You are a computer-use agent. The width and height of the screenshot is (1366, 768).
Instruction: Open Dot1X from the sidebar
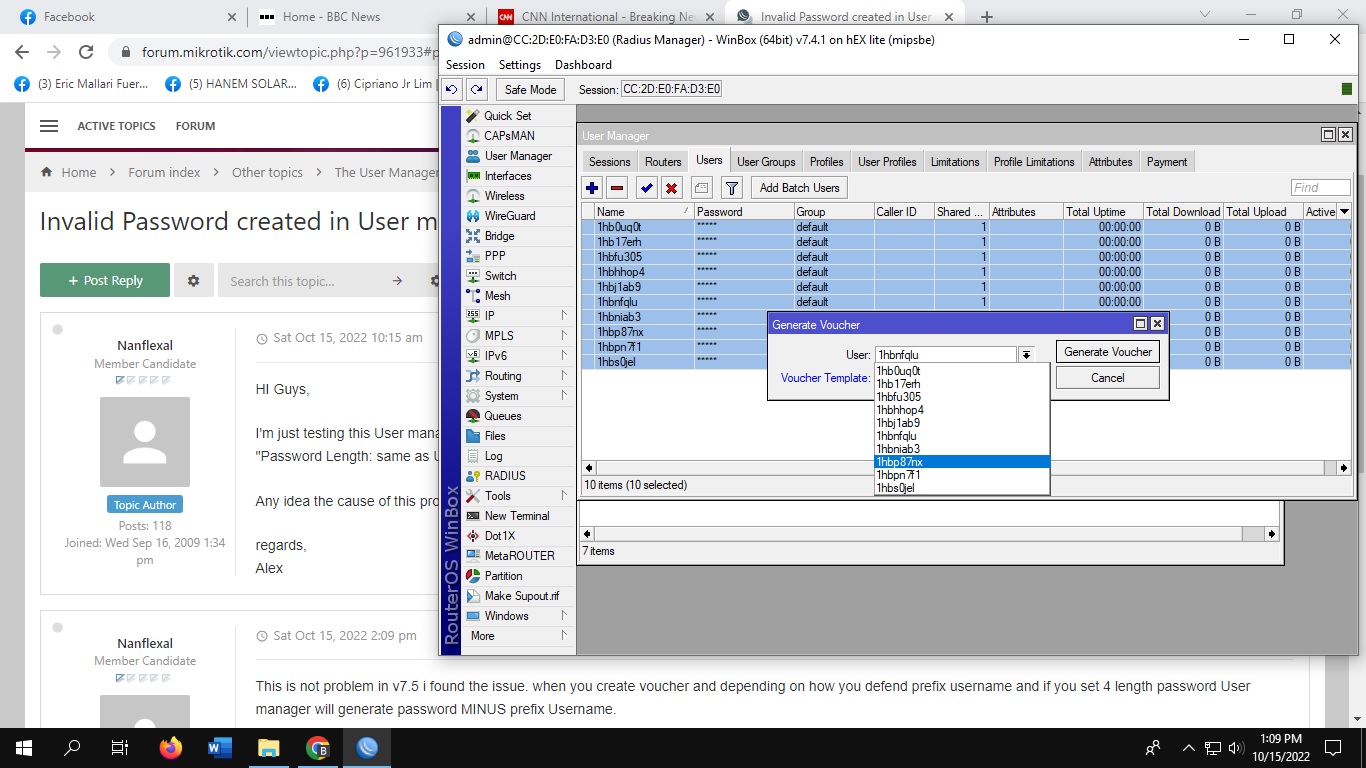click(500, 536)
